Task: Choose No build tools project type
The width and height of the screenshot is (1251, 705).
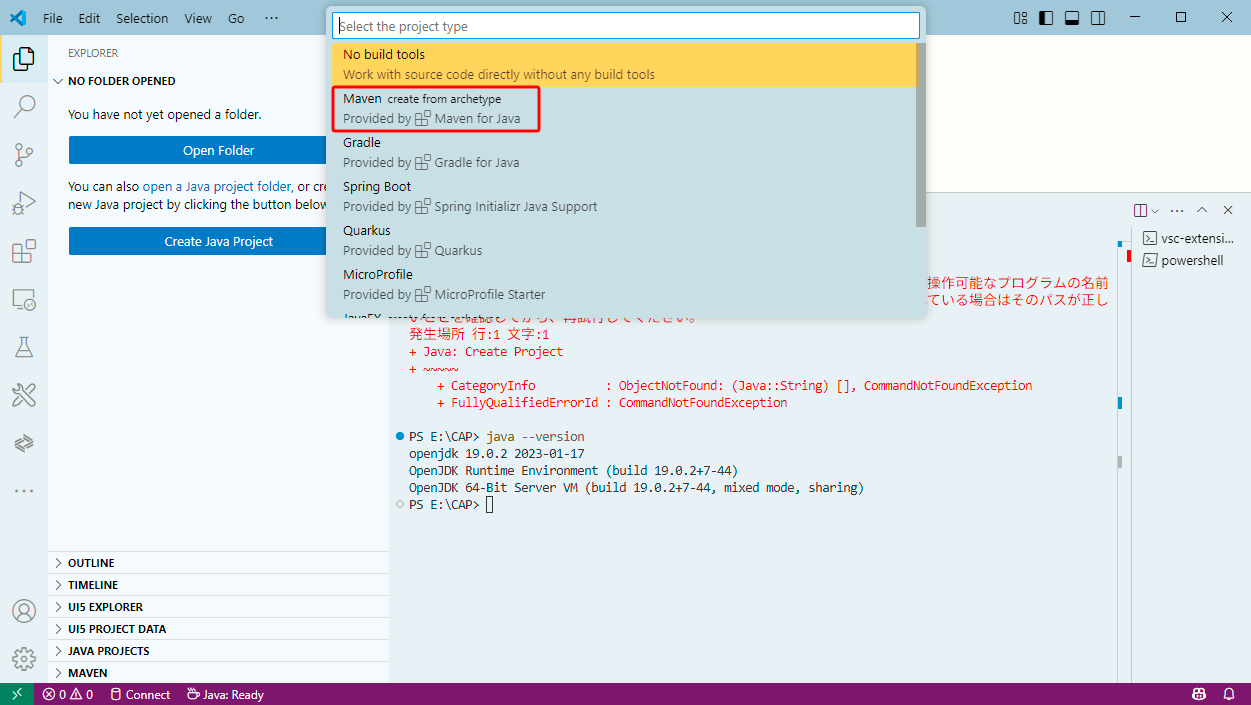Action: coord(624,65)
